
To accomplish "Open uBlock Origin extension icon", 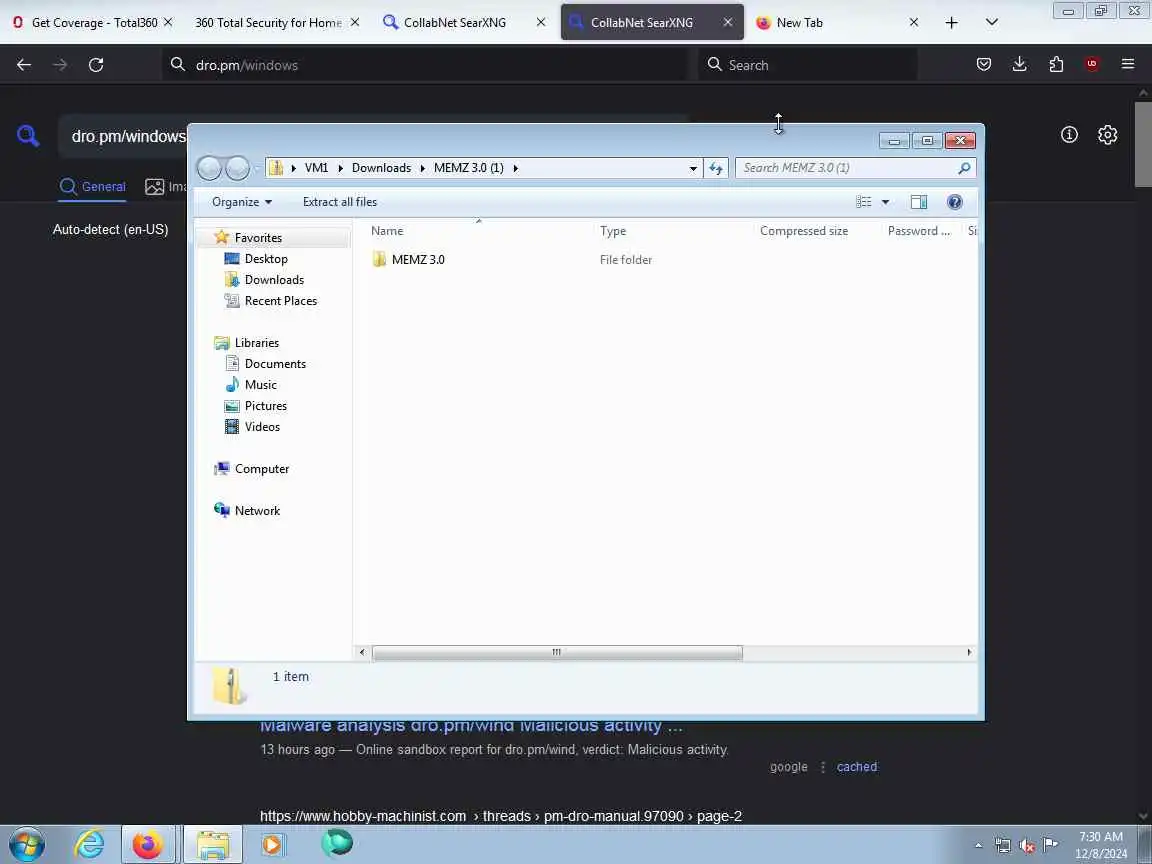I will click(x=1092, y=65).
